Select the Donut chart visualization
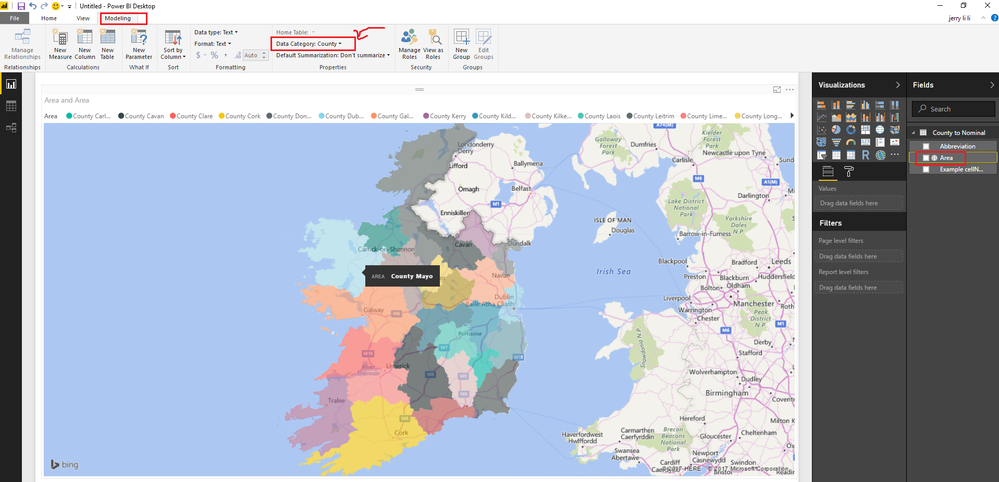999x482 pixels. [x=851, y=130]
